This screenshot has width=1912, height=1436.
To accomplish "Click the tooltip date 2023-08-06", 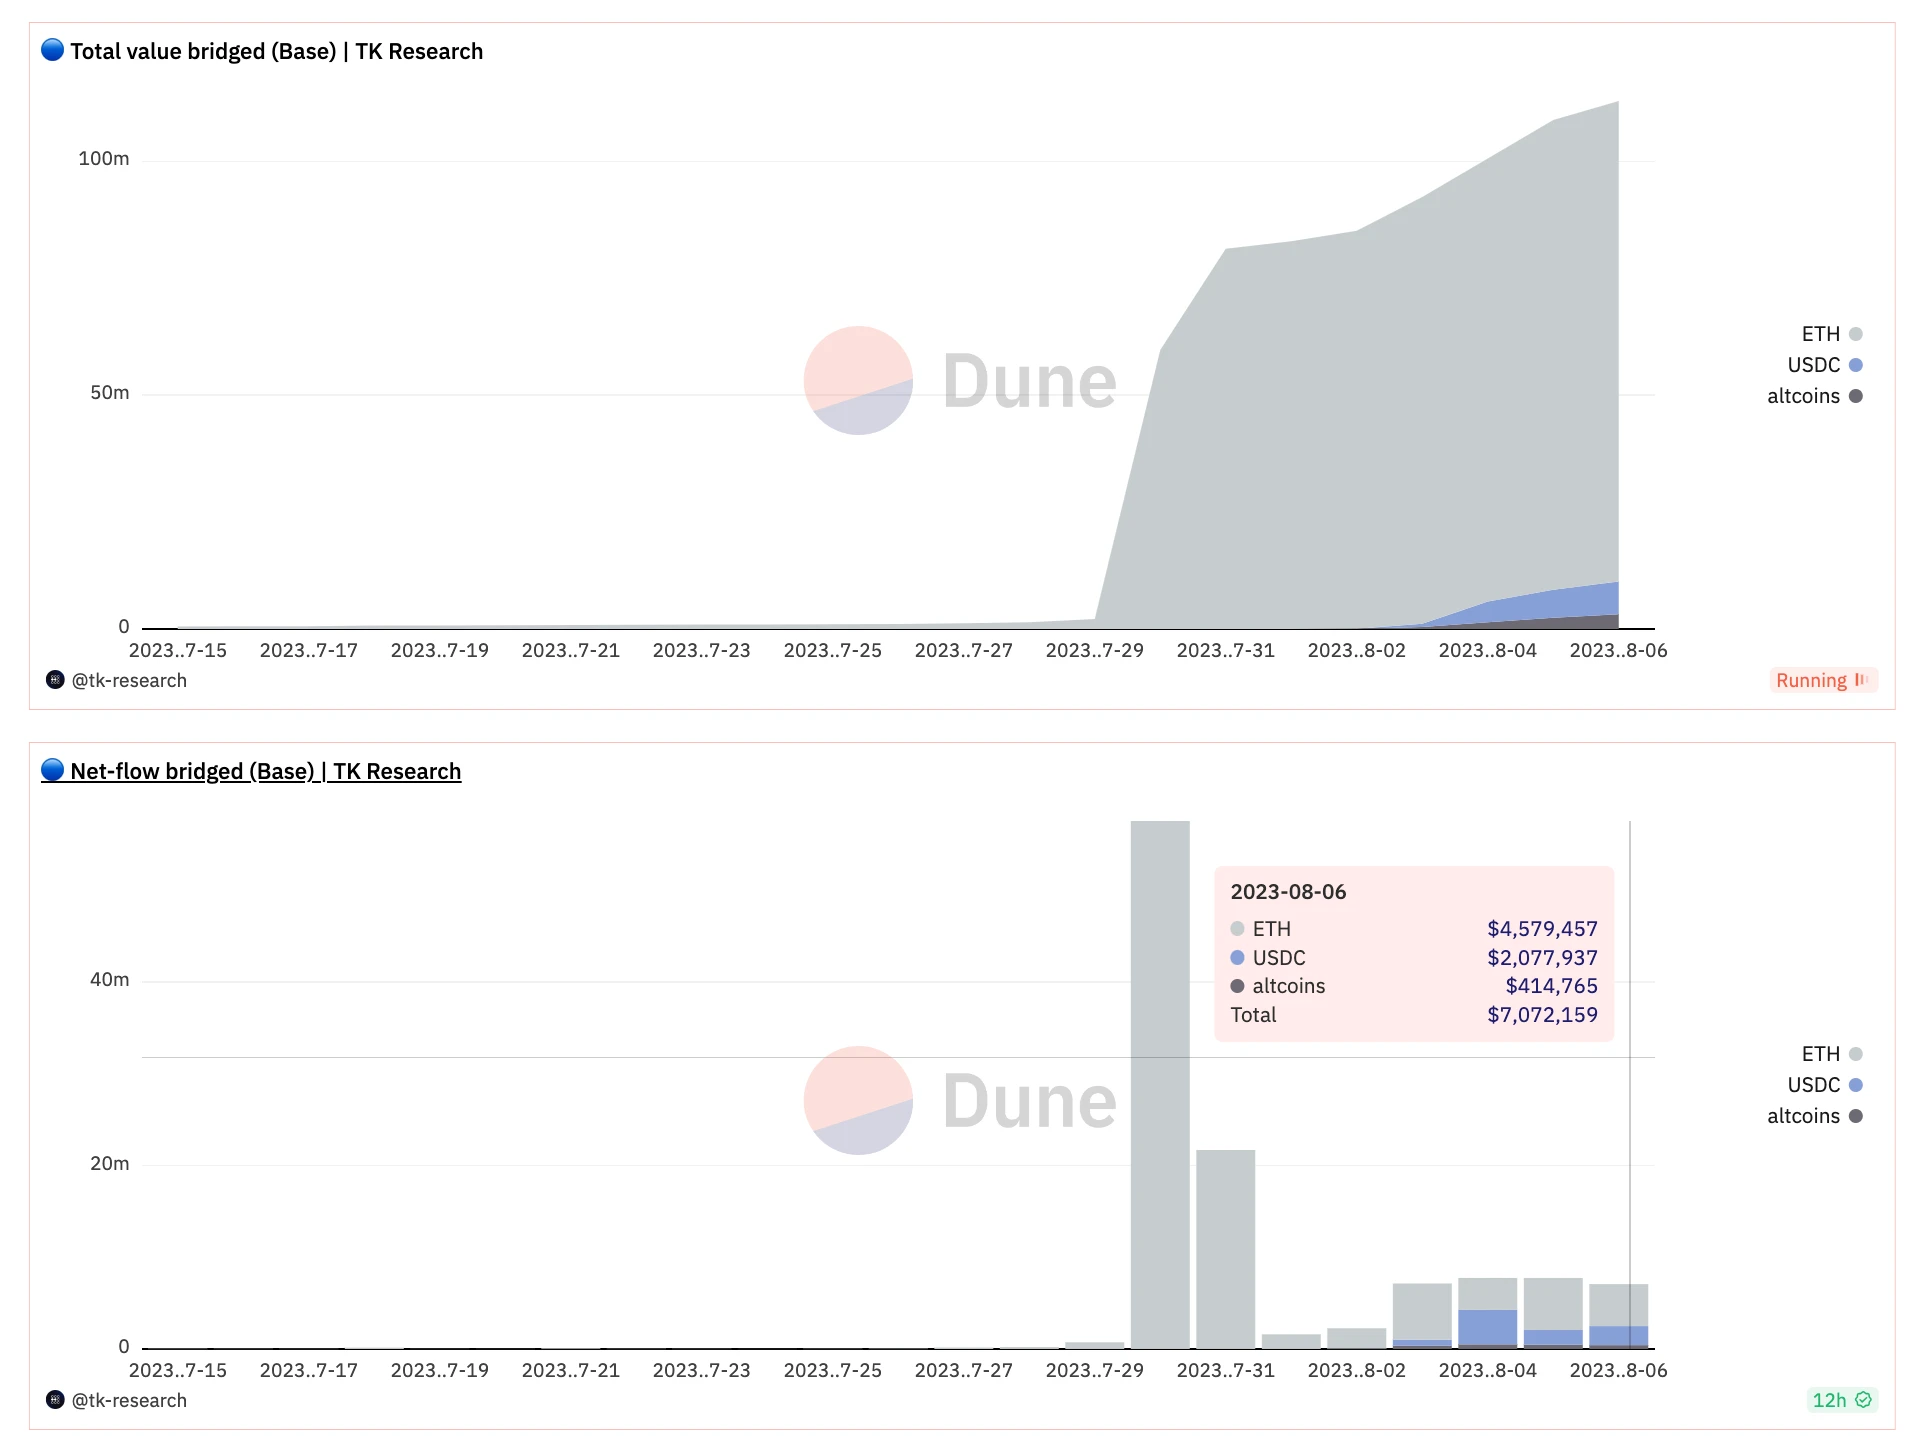I will click(1288, 892).
